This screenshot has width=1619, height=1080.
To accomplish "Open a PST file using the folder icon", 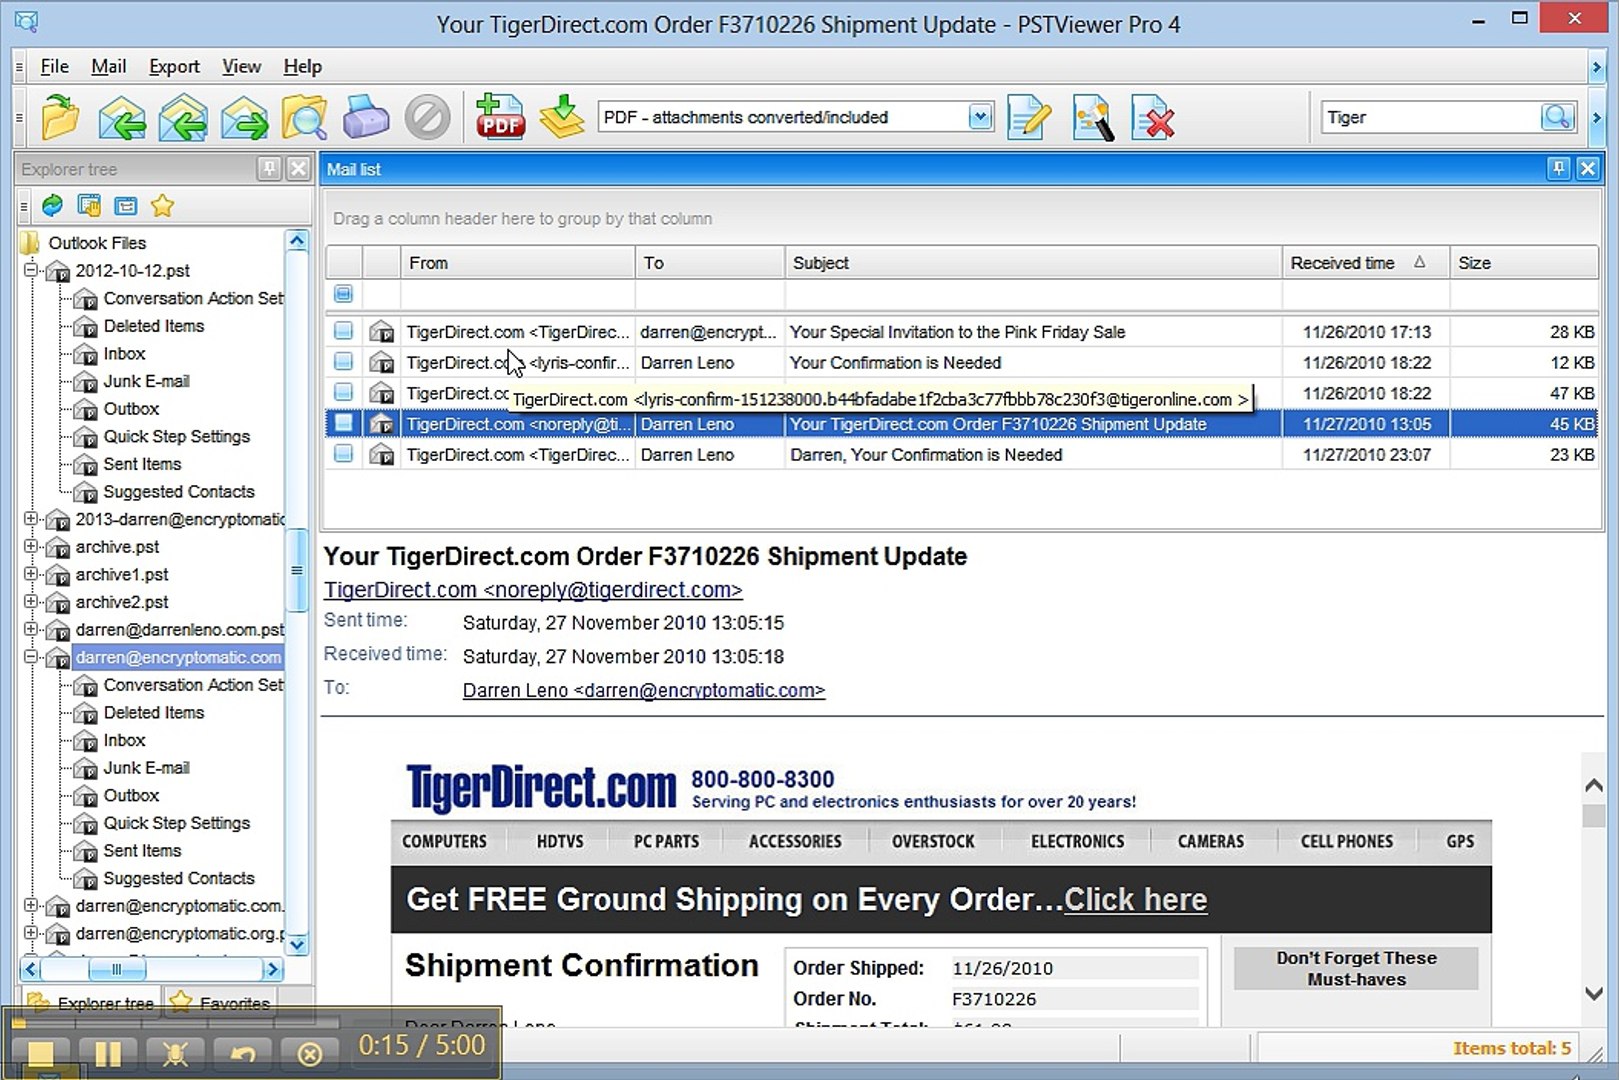I will [x=60, y=117].
